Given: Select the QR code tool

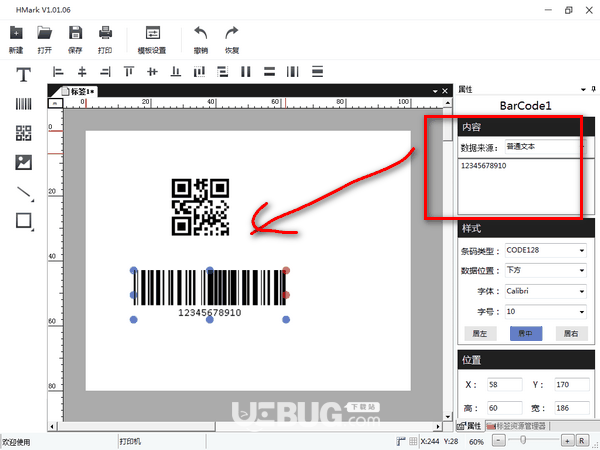Looking at the screenshot, I should click(23, 133).
